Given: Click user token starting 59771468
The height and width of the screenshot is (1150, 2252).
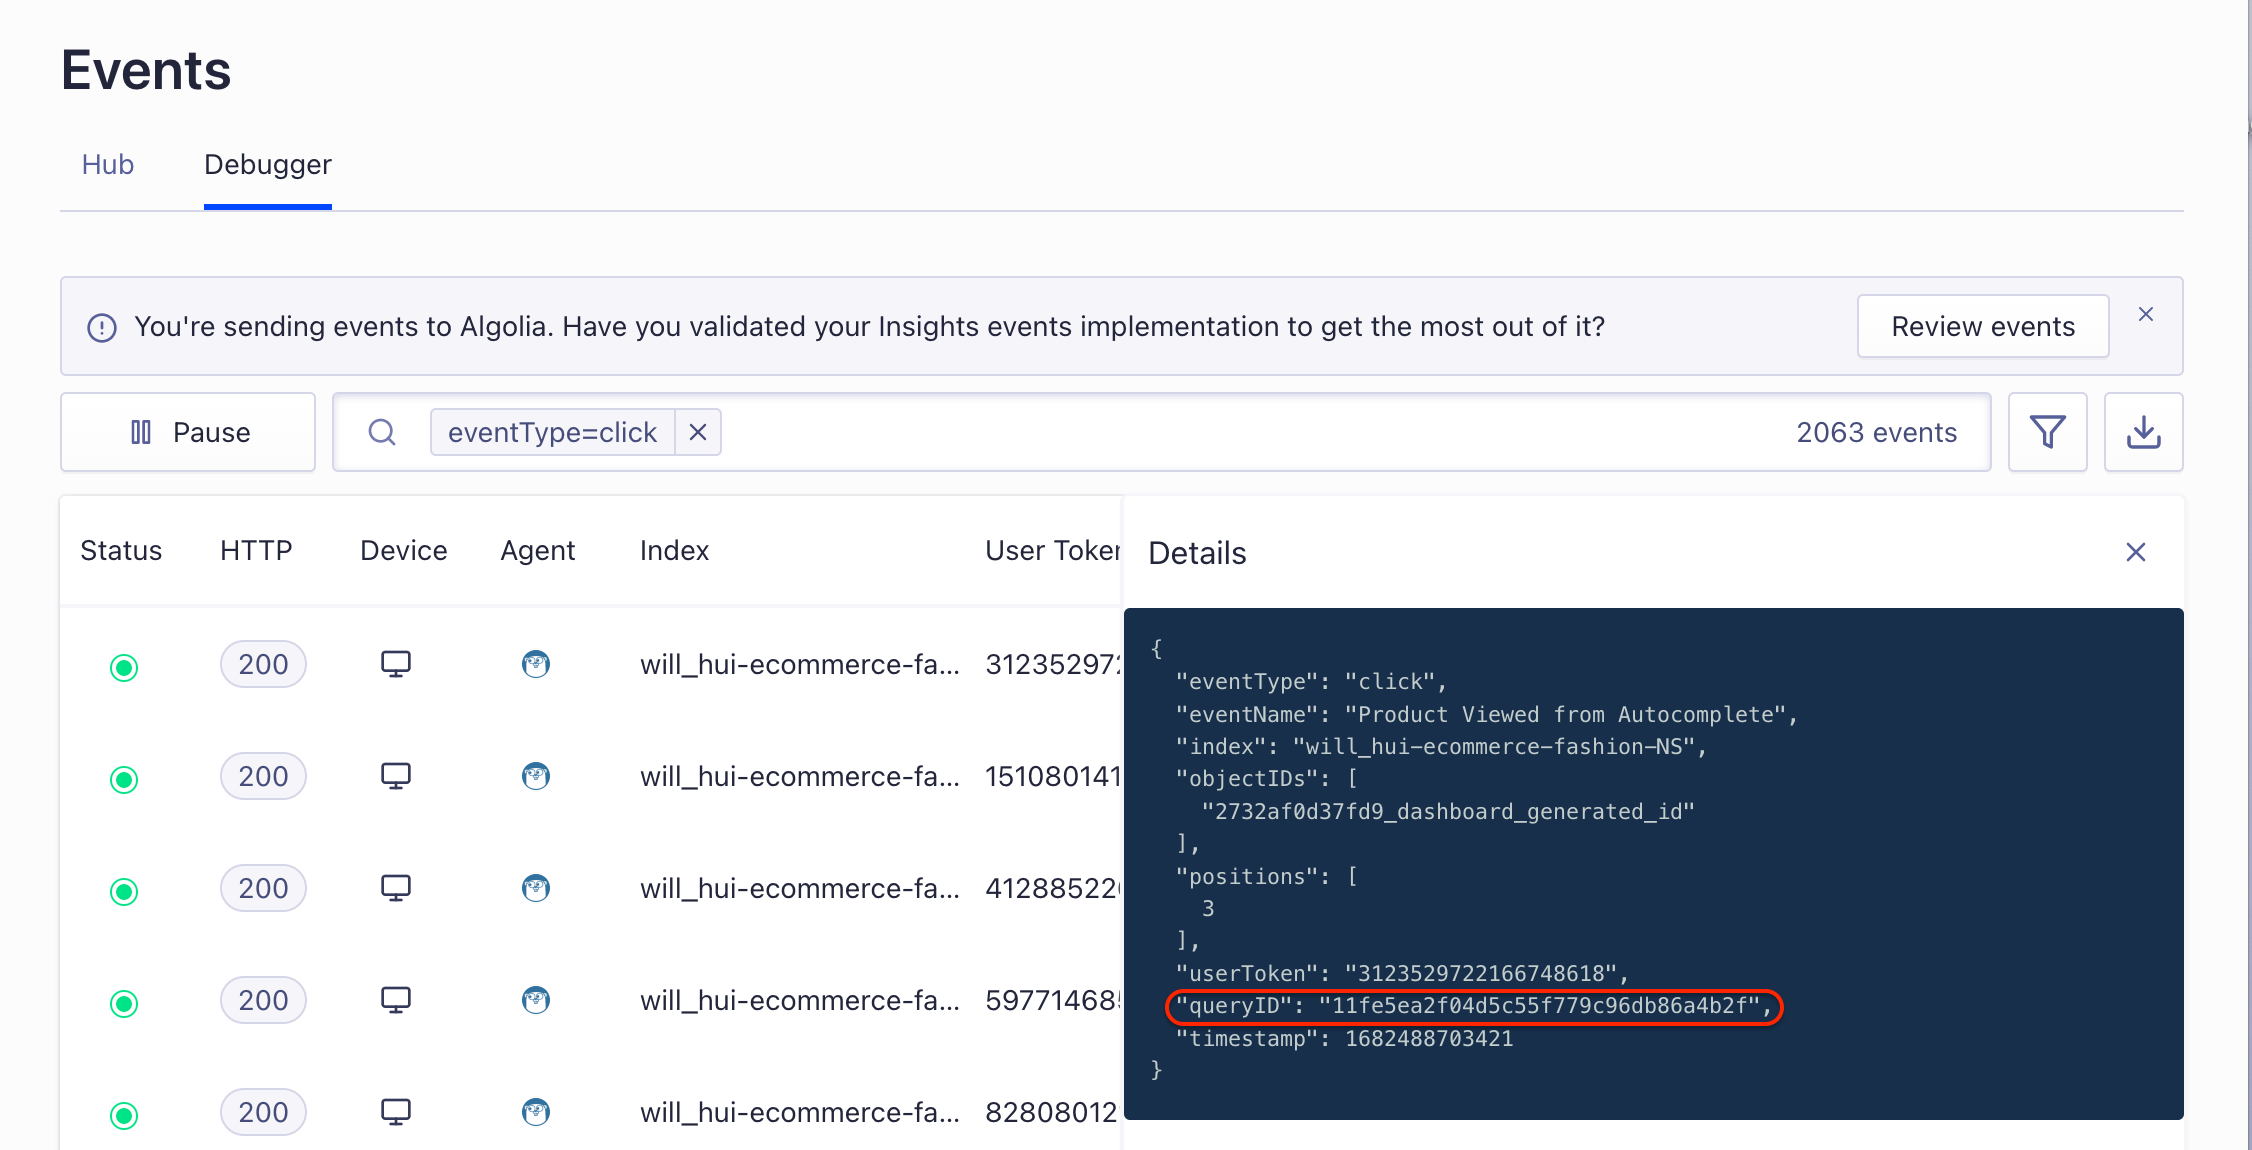Looking at the screenshot, I should tap(1053, 1000).
